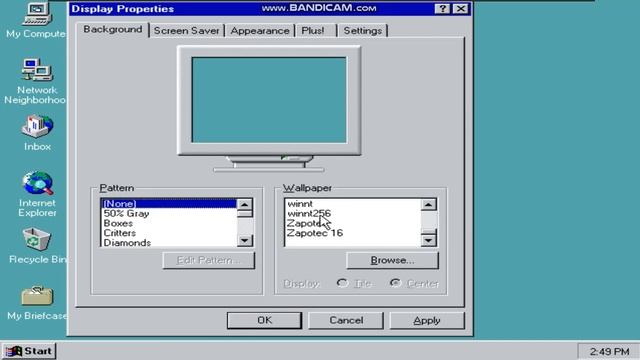This screenshot has height=360, width=640.
Task: Click the taskbar clock showing 2:49 PM
Action: (609, 351)
